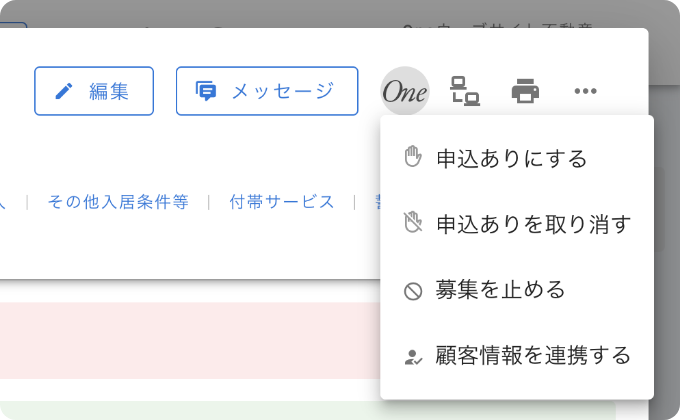Click the prohibition circle icon
This screenshot has height=420, width=680.
(x=413, y=292)
